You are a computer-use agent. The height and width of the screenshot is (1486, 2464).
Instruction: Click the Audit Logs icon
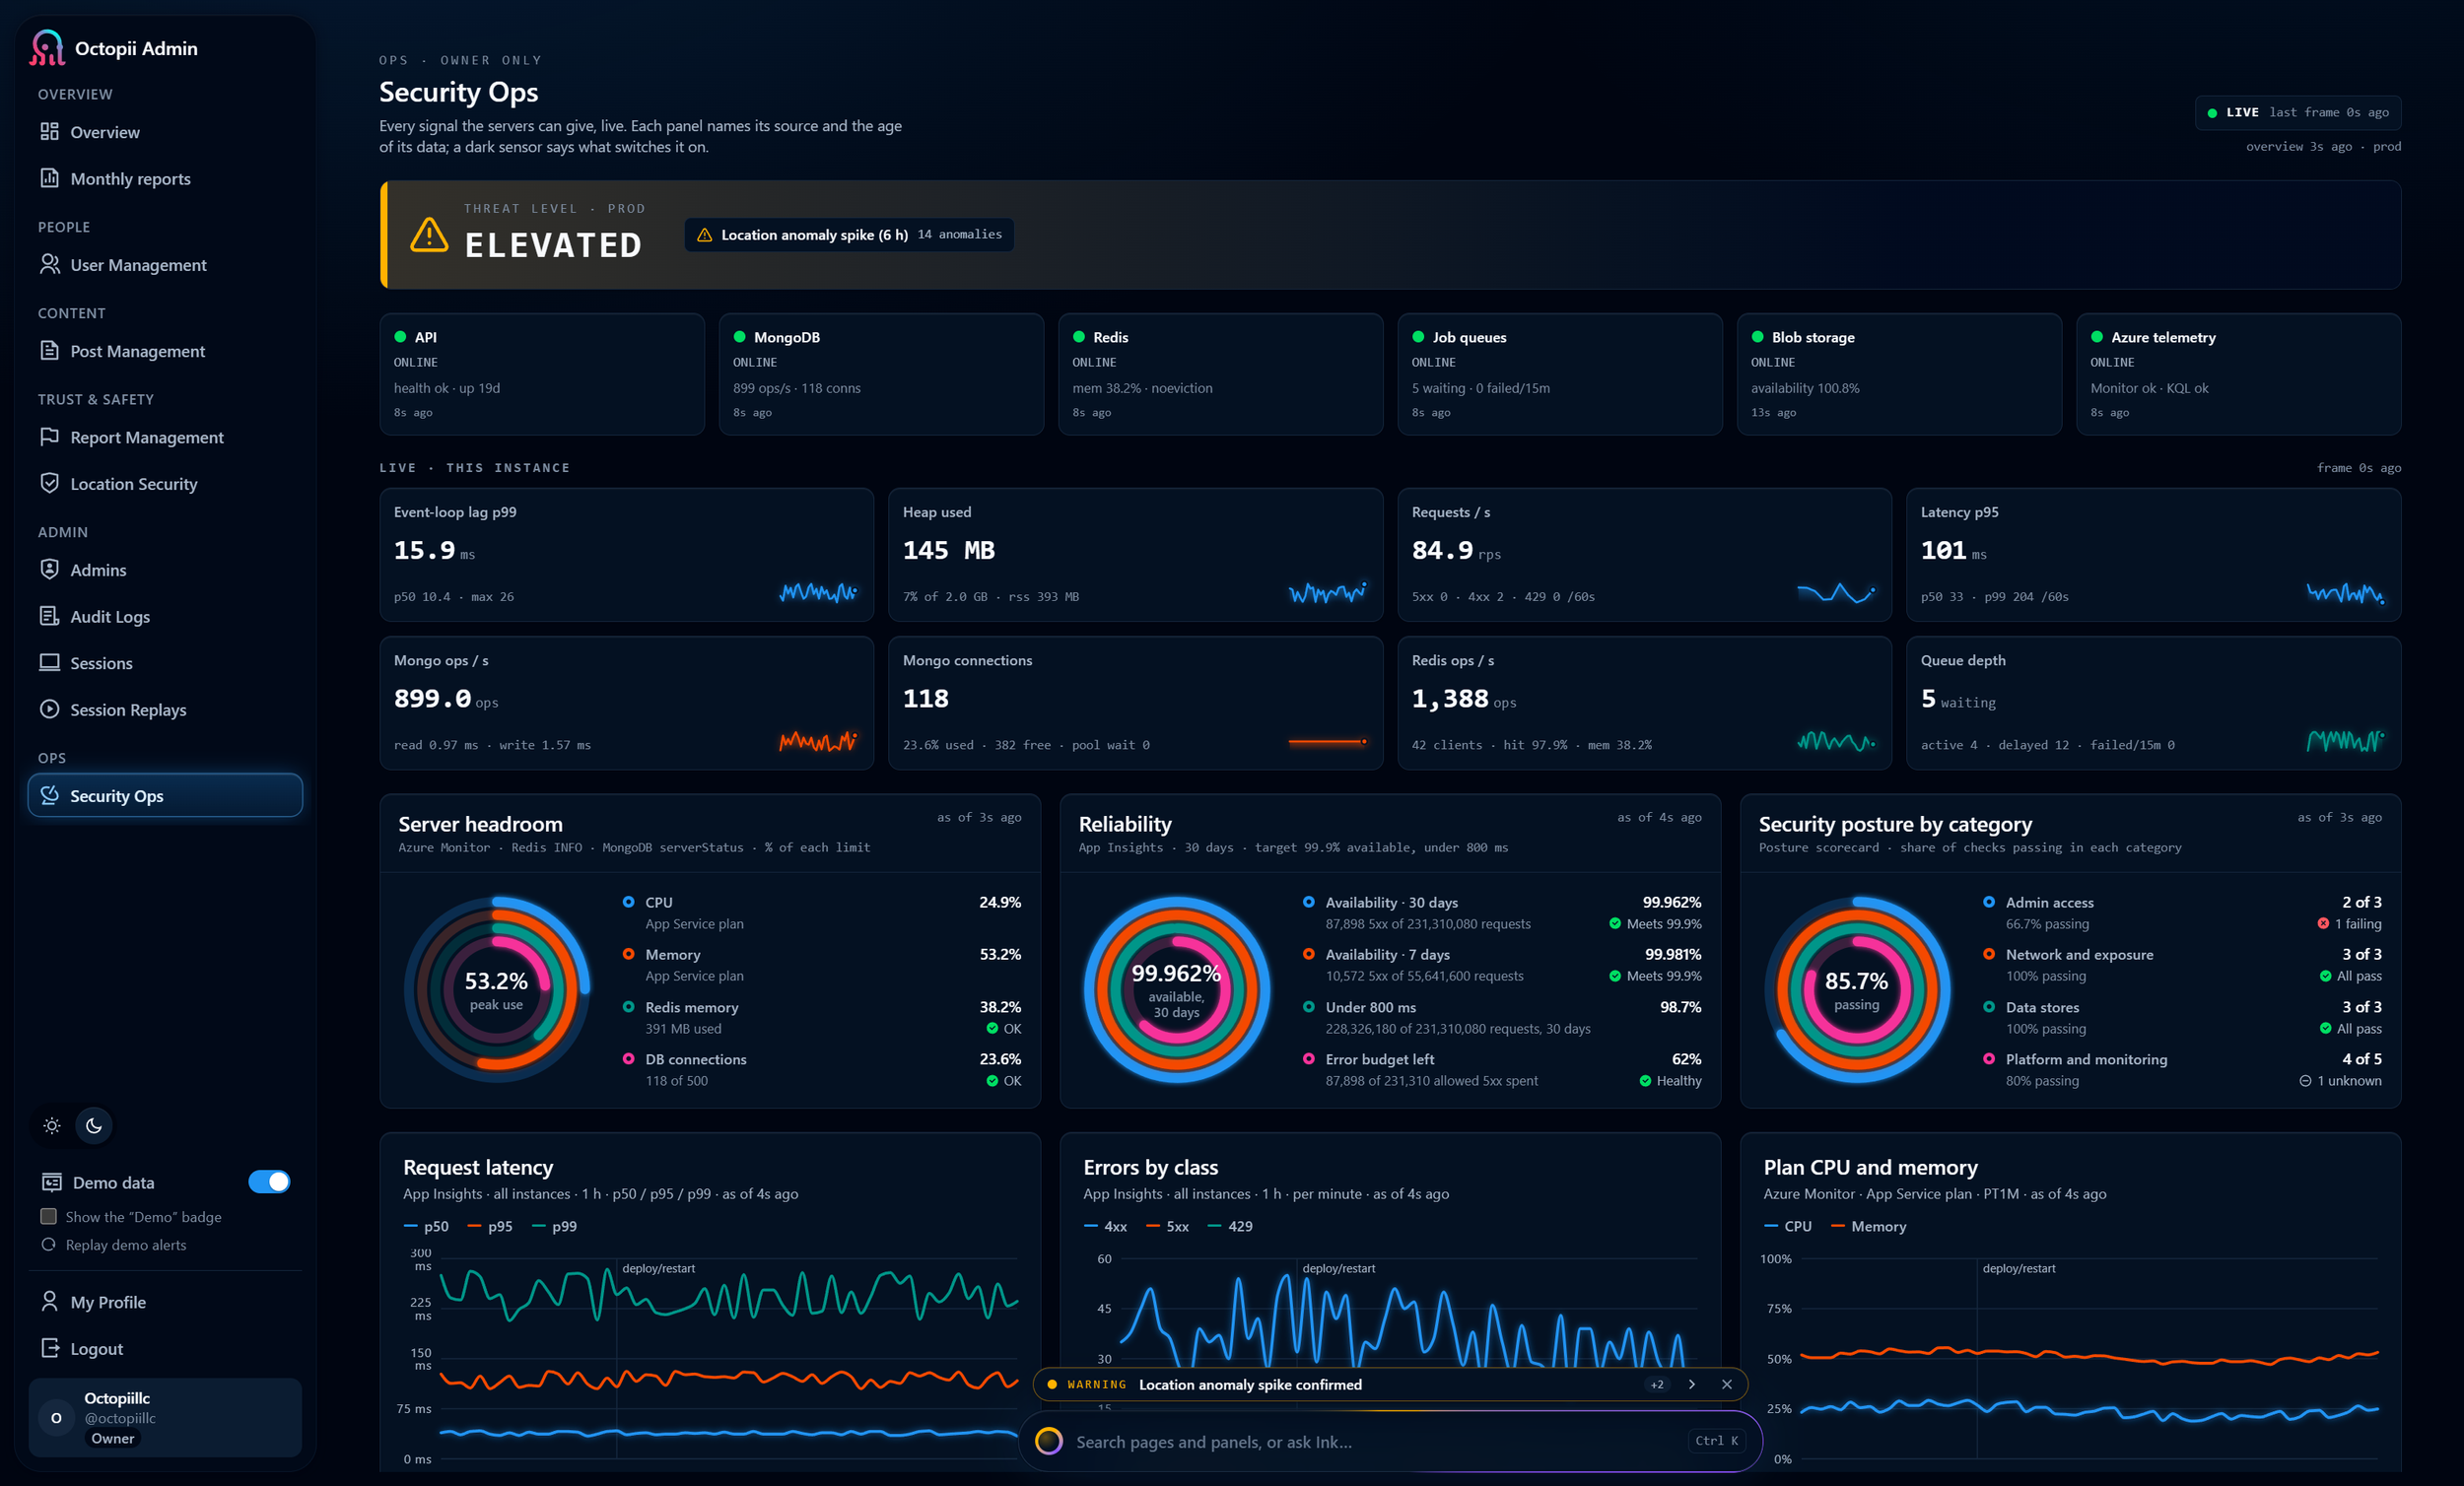[49, 616]
